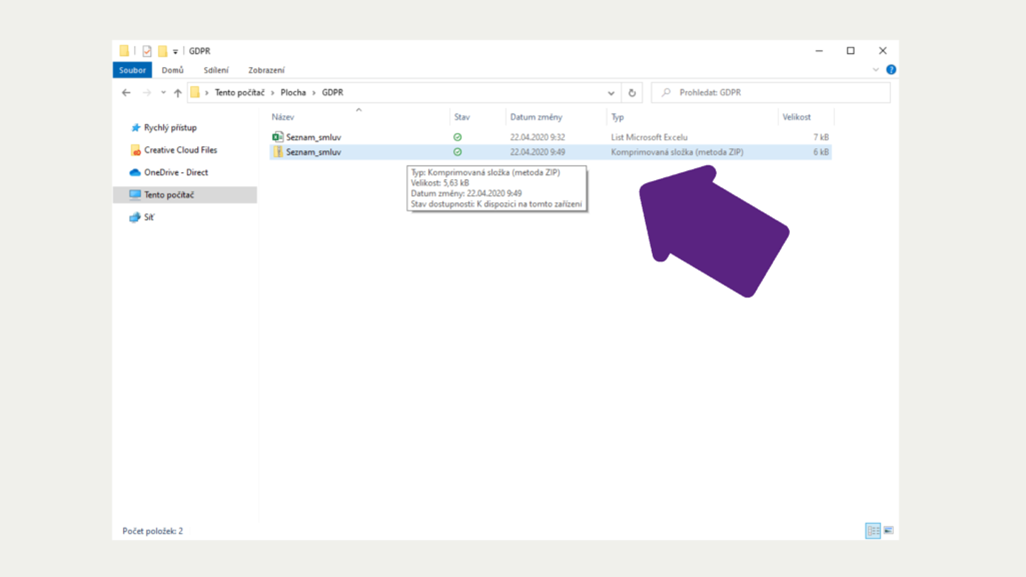Click Plocha in the address path

click(x=293, y=93)
